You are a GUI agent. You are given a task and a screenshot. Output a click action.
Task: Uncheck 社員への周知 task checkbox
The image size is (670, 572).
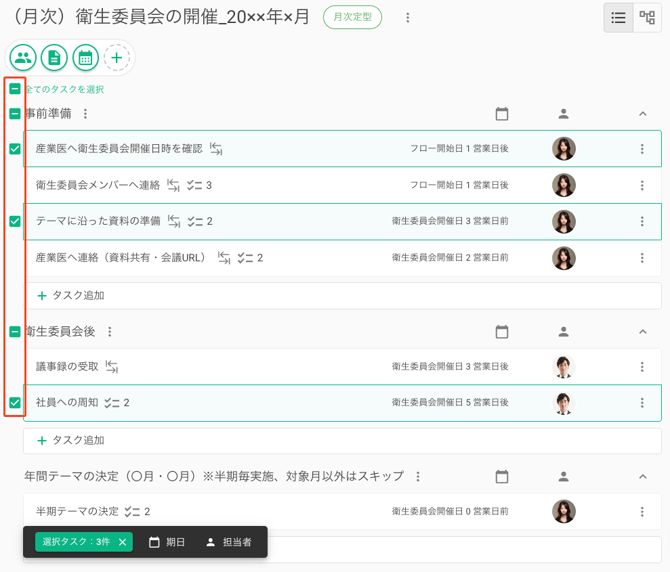pyautogui.click(x=15, y=402)
